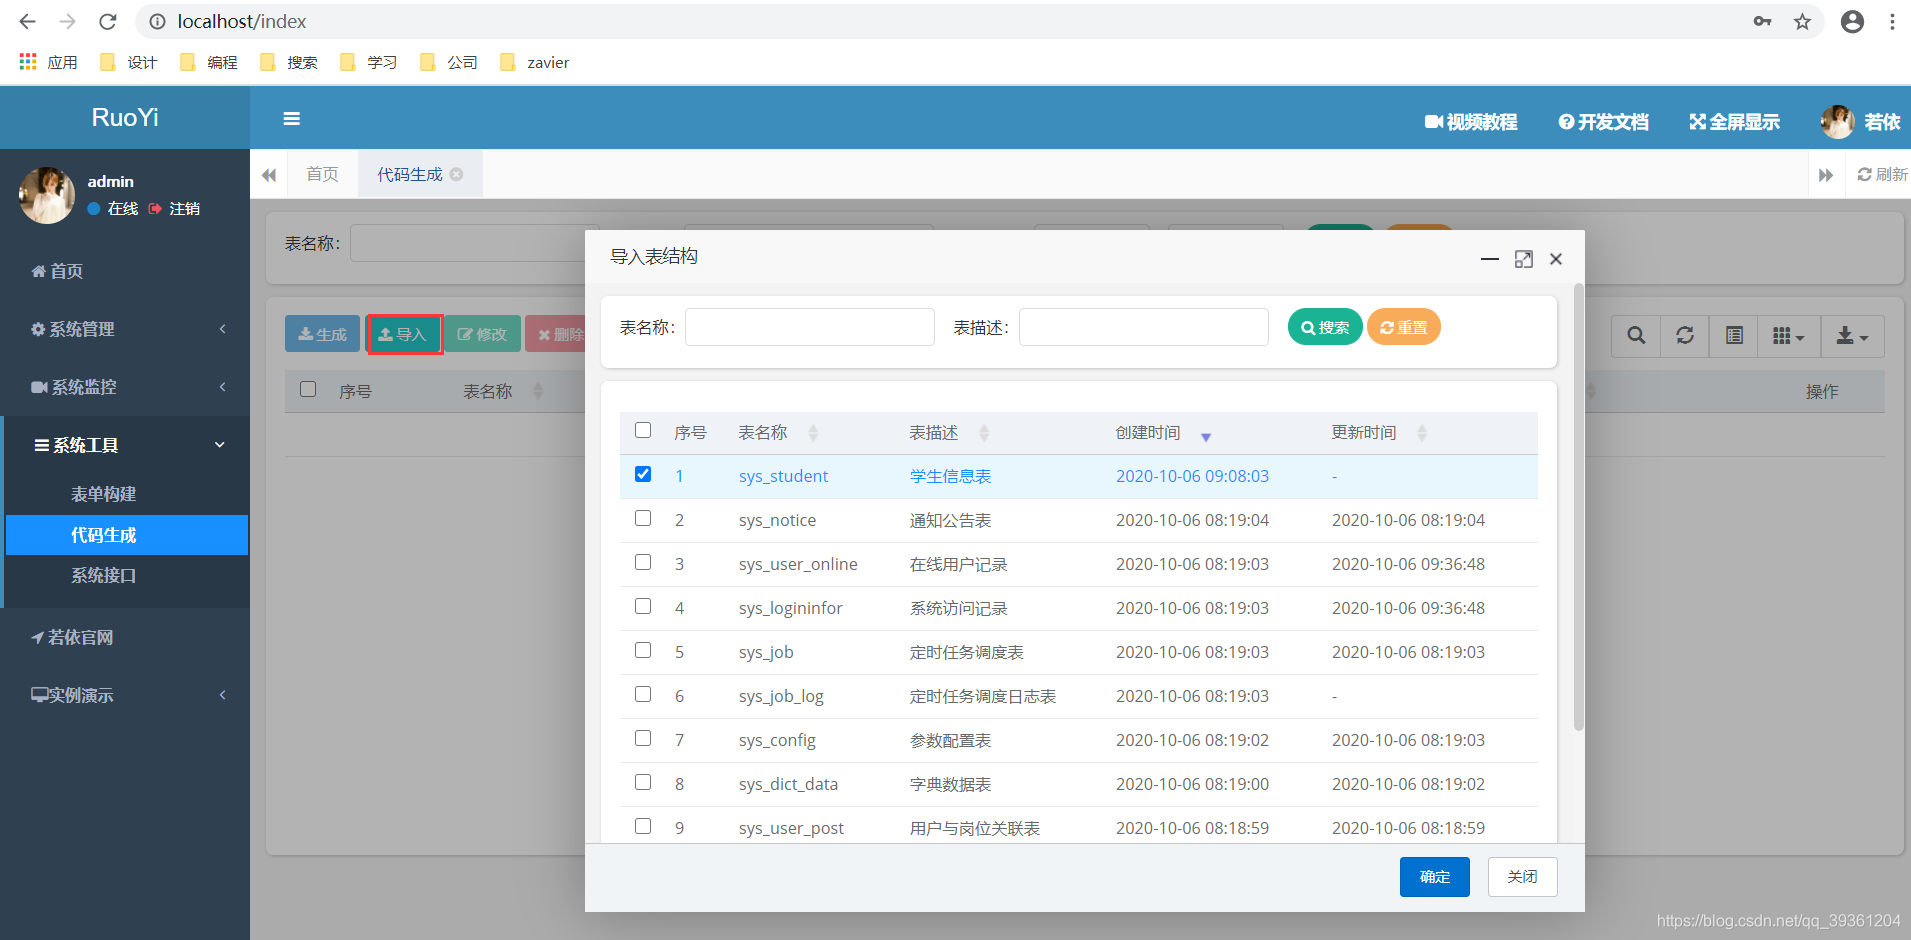Close the 代码生成 tab with its x icon
The width and height of the screenshot is (1911, 940).
point(457,174)
